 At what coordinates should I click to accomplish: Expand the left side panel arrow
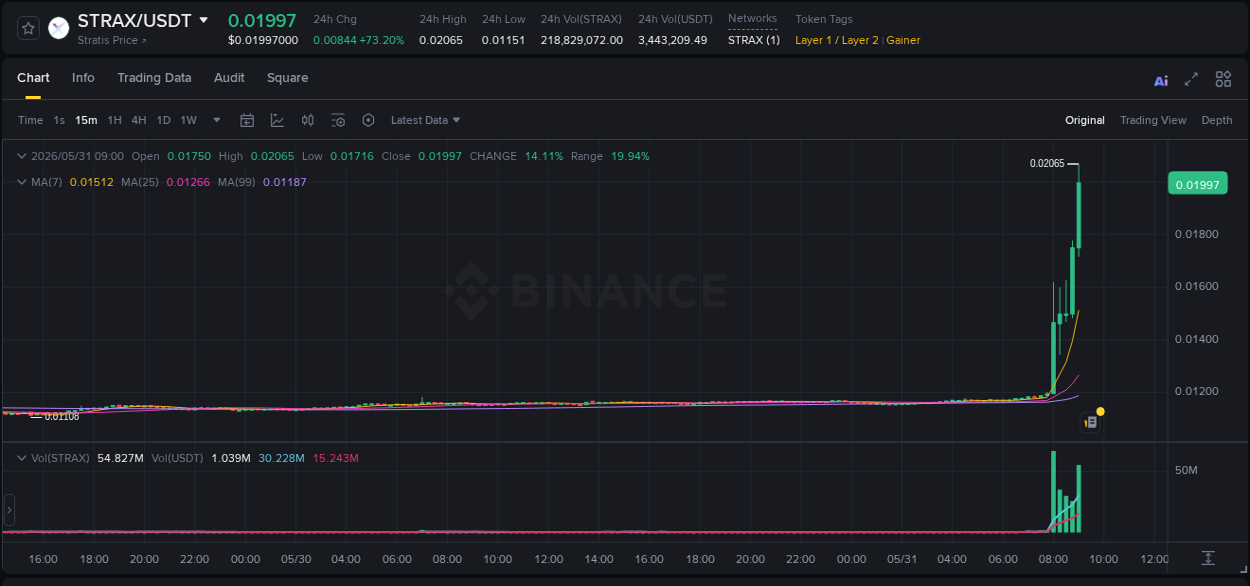9,510
